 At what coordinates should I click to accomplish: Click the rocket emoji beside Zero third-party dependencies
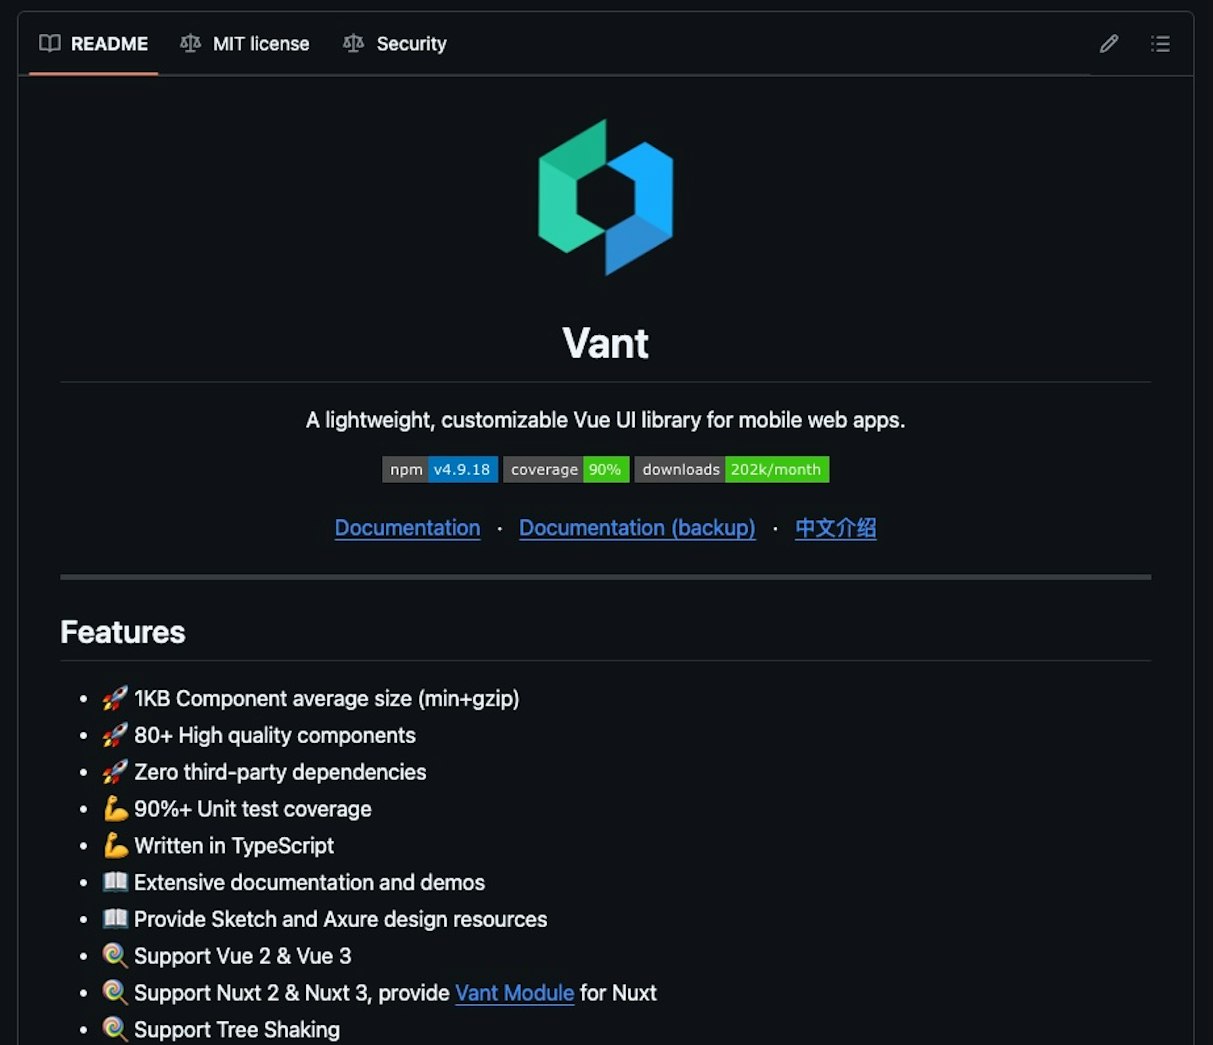(x=115, y=772)
